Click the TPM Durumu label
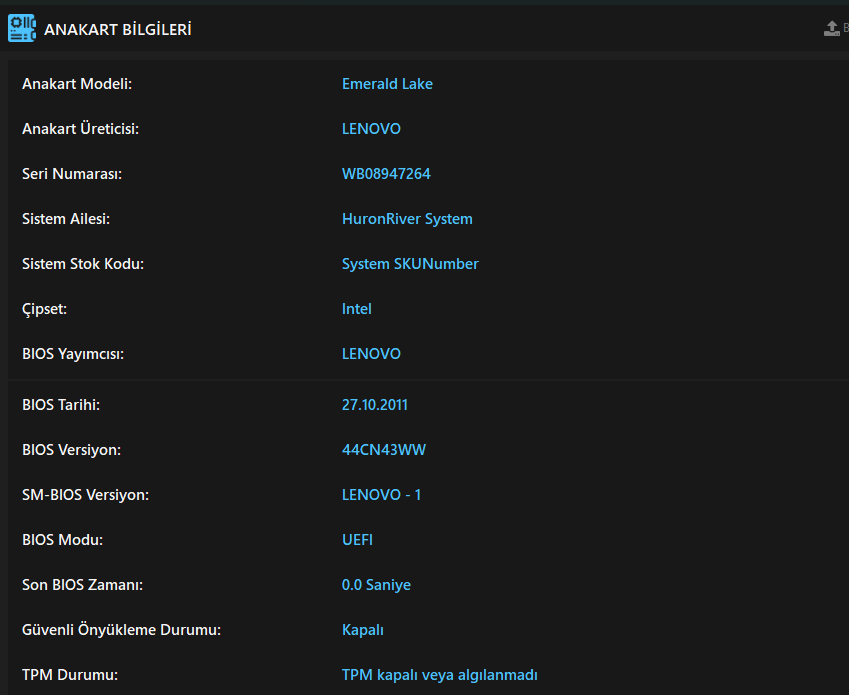The height and width of the screenshot is (695, 849). pyautogui.click(x=70, y=675)
